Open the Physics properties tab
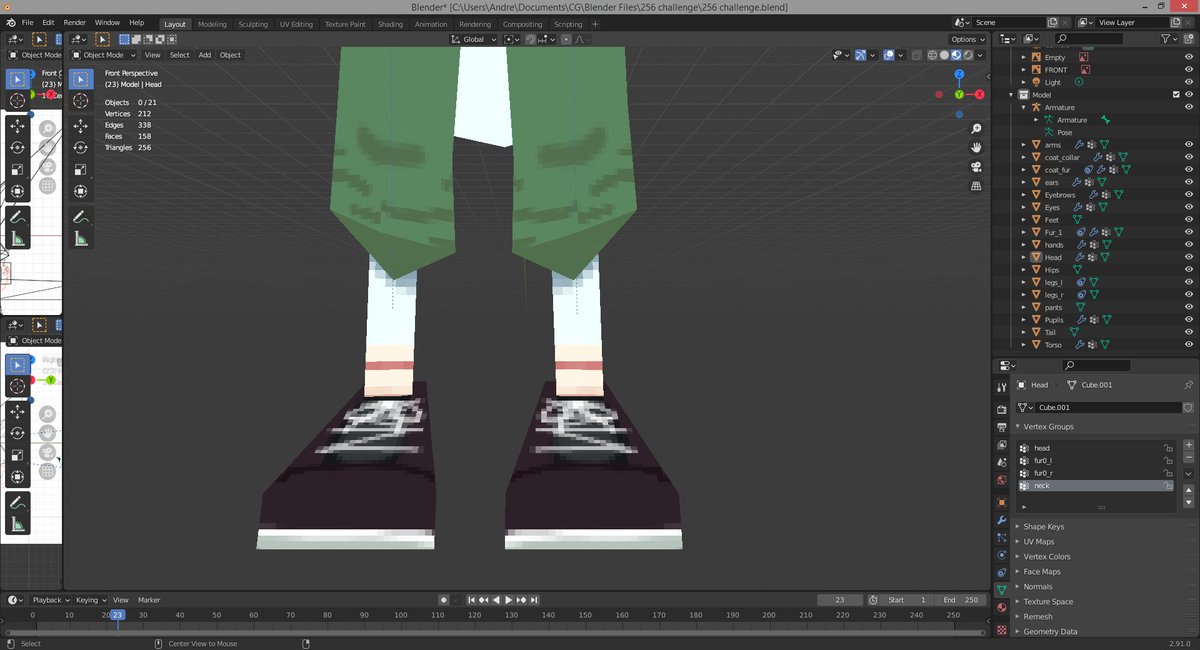The width and height of the screenshot is (1200, 650). pos(1002,554)
